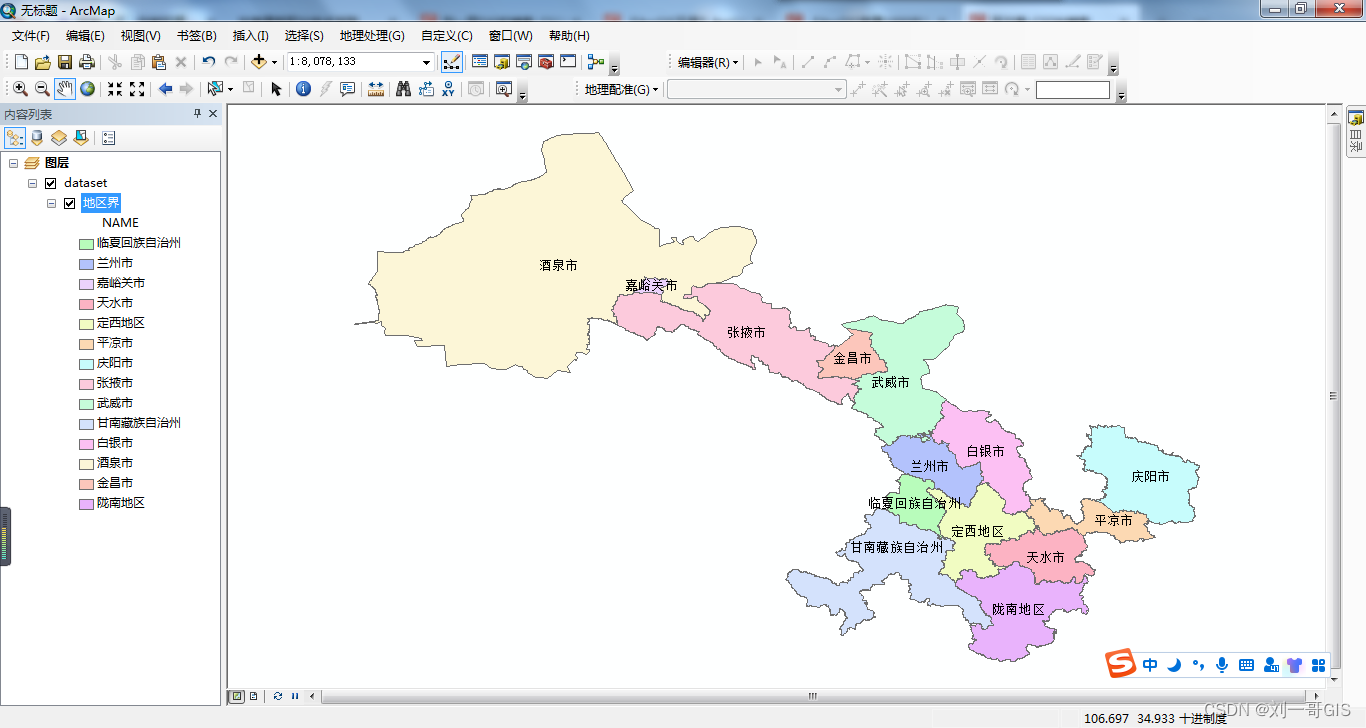Screen dimensions: 1366x728
Task: Open the 目录 catalog side tab
Action: [x=1356, y=131]
